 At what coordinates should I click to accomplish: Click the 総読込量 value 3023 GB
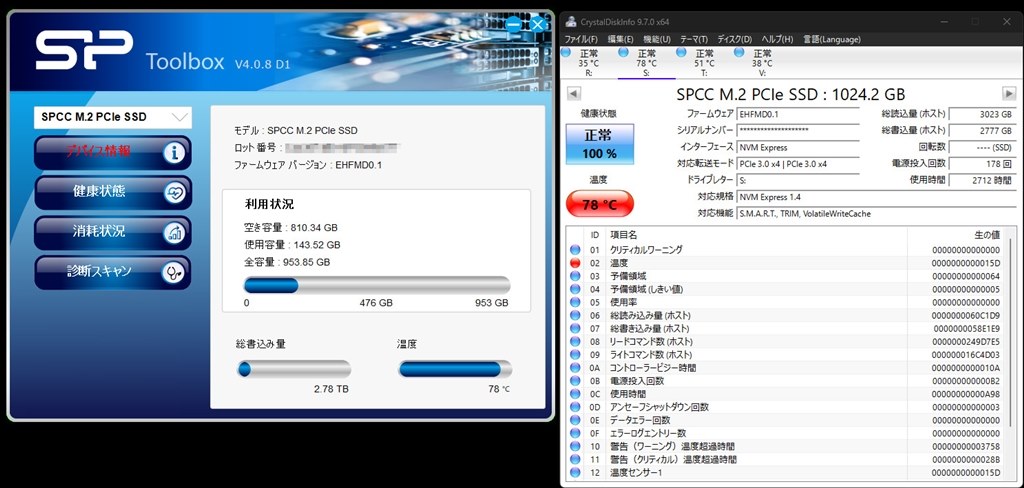(x=982, y=114)
